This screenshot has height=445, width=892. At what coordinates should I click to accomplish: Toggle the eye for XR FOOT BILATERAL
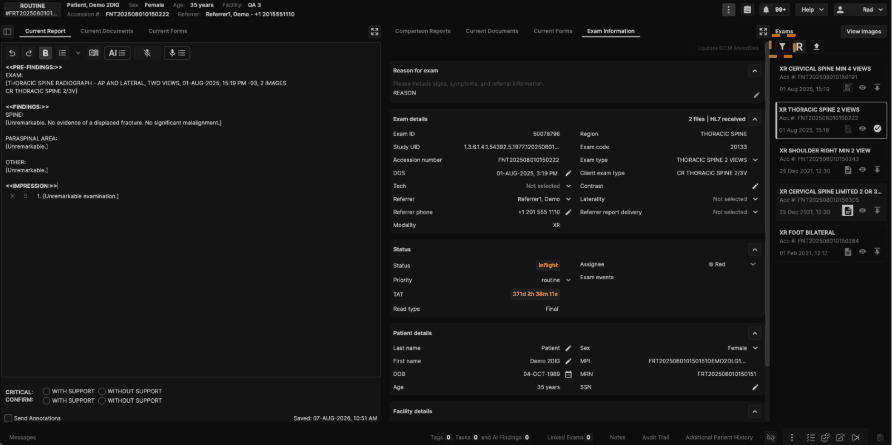(863, 252)
